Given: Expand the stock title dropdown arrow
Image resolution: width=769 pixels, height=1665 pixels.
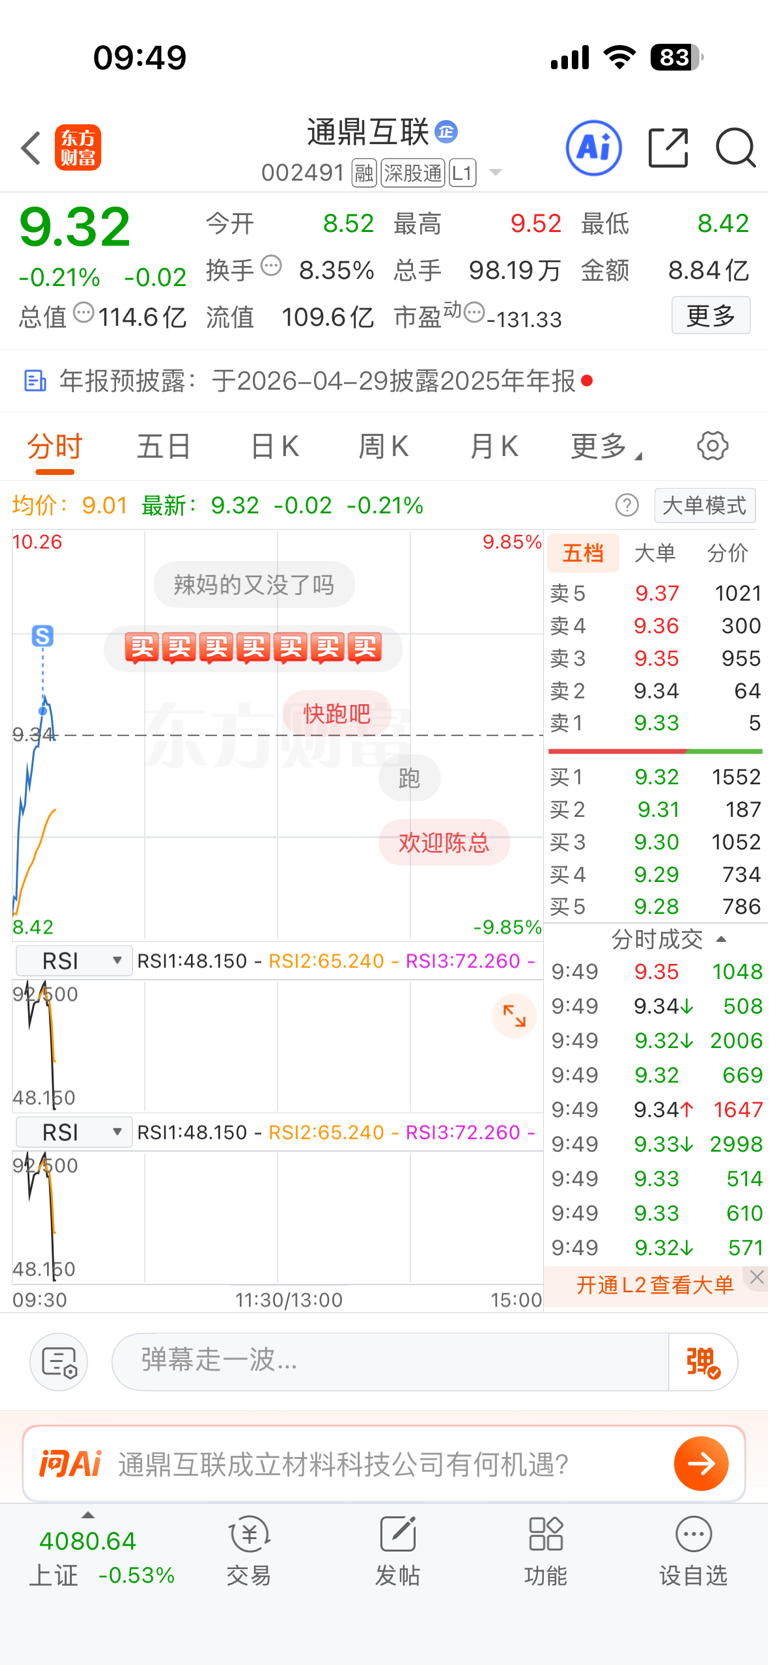Looking at the screenshot, I should point(495,174).
